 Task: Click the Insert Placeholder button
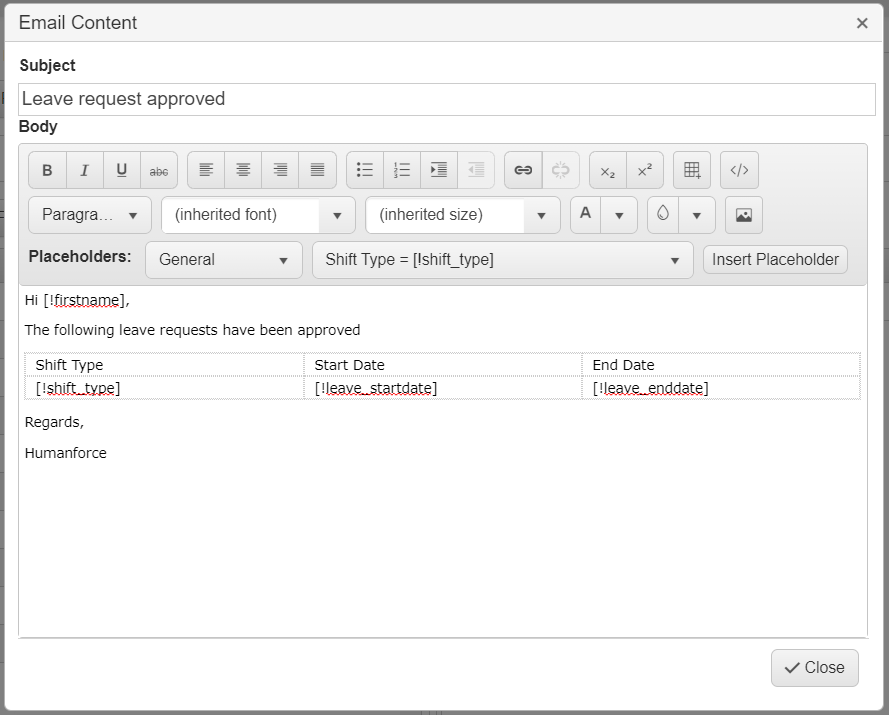coord(776,260)
